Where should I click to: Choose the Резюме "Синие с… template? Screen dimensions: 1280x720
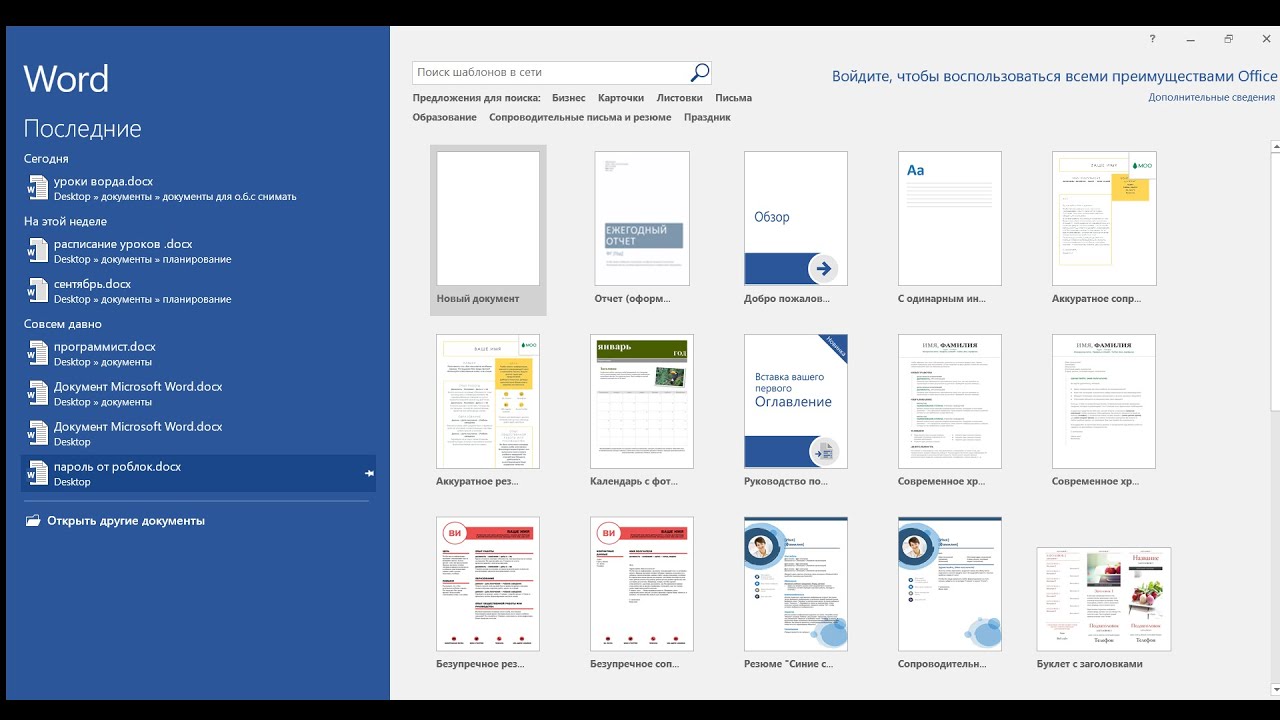796,593
